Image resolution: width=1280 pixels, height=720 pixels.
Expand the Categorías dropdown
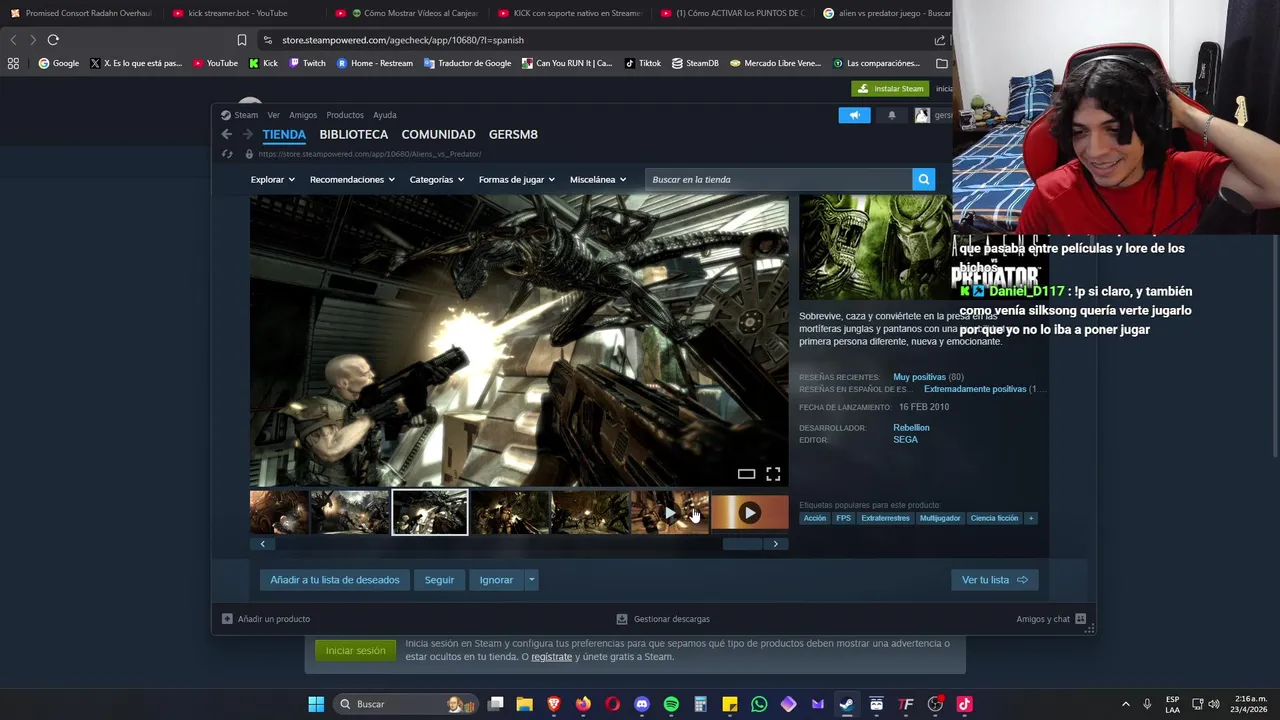[x=436, y=180]
